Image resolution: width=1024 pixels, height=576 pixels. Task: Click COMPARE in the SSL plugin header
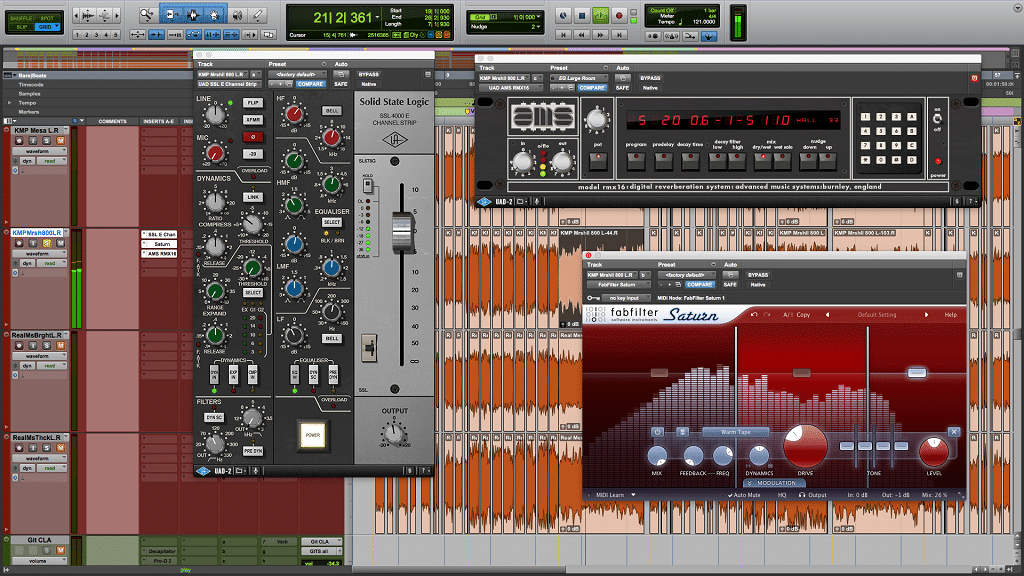310,84
